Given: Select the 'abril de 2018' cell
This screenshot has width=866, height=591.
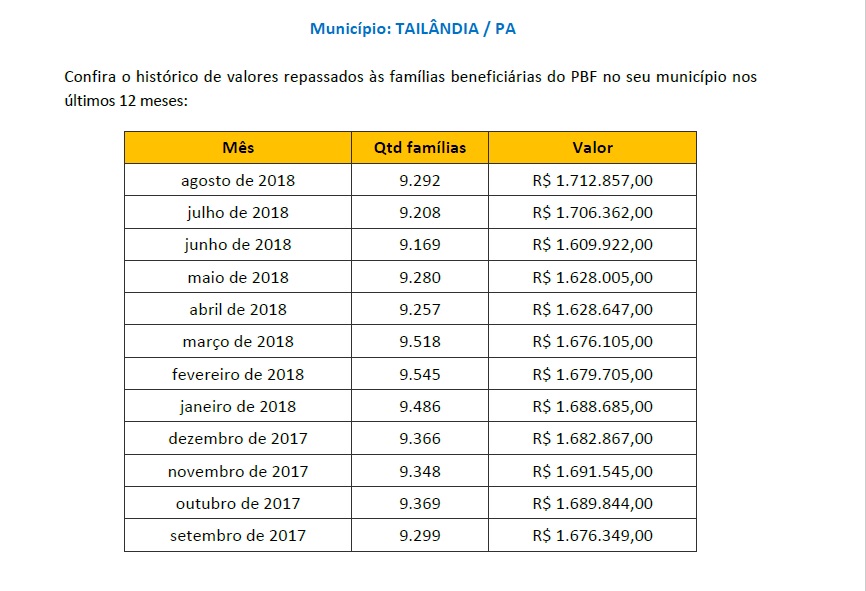Looking at the screenshot, I should coord(238,310).
